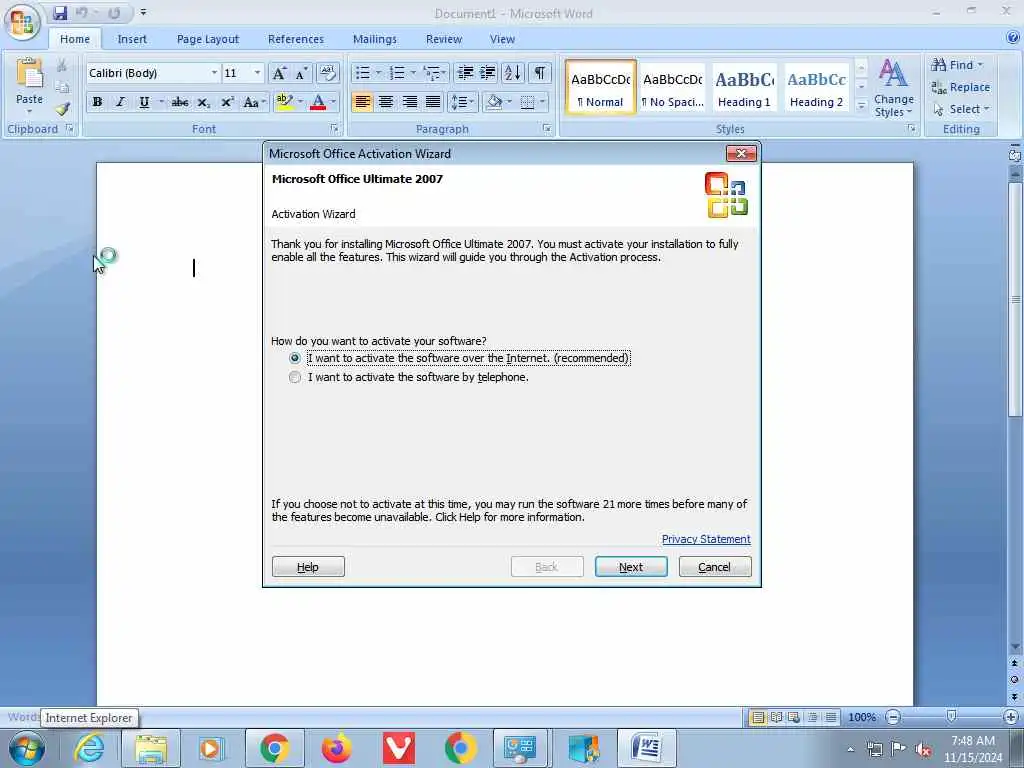Screen dimensions: 1024x768
Task: Click the Zoom Out minus button
Action: (x=893, y=716)
